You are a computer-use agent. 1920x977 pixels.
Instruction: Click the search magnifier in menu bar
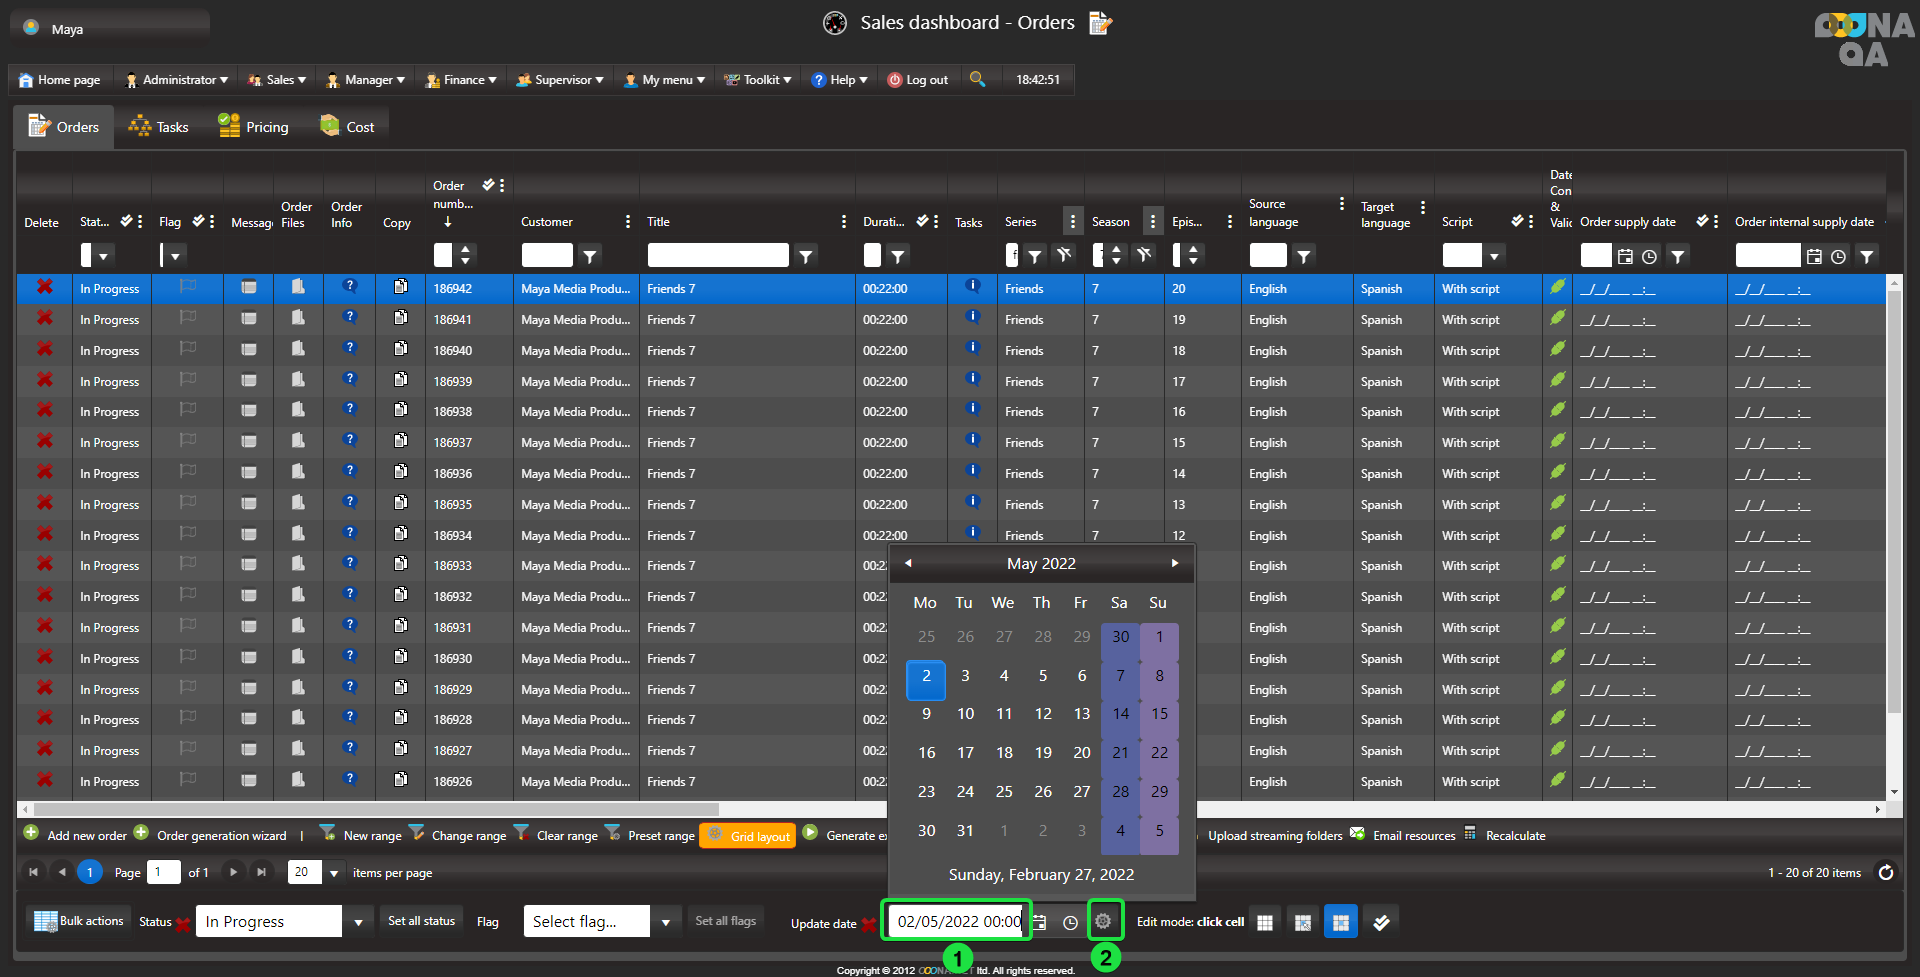point(977,79)
